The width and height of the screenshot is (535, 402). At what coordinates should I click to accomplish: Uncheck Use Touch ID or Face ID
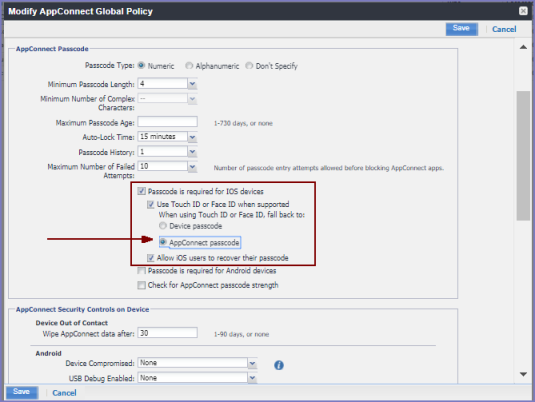click(150, 204)
